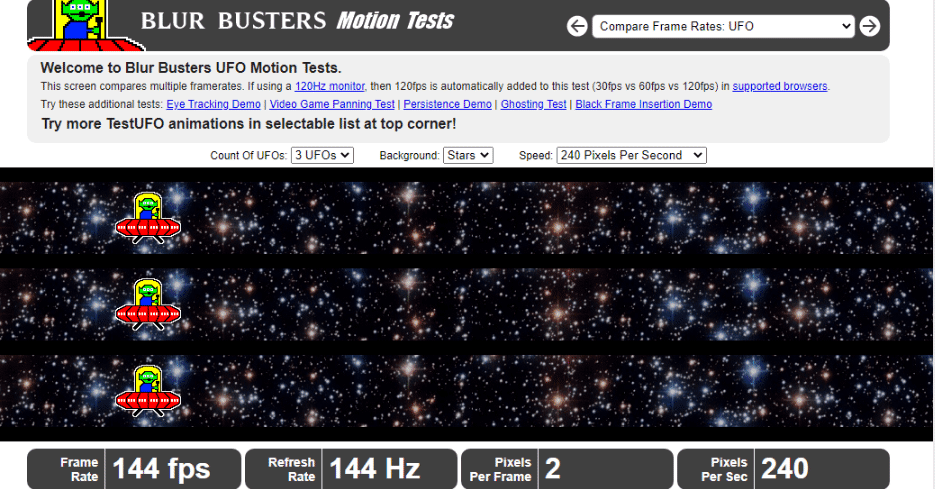Go to next test with right arrow
The height and width of the screenshot is (489, 935).
click(x=869, y=26)
